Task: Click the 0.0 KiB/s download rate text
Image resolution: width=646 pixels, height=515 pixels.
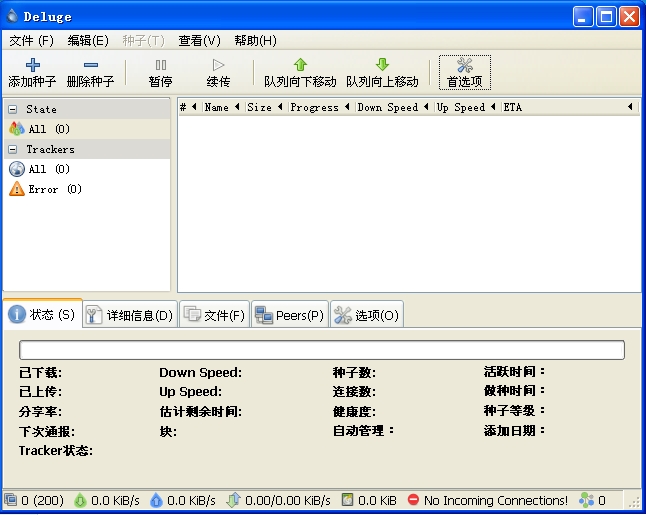Action: click(115, 500)
